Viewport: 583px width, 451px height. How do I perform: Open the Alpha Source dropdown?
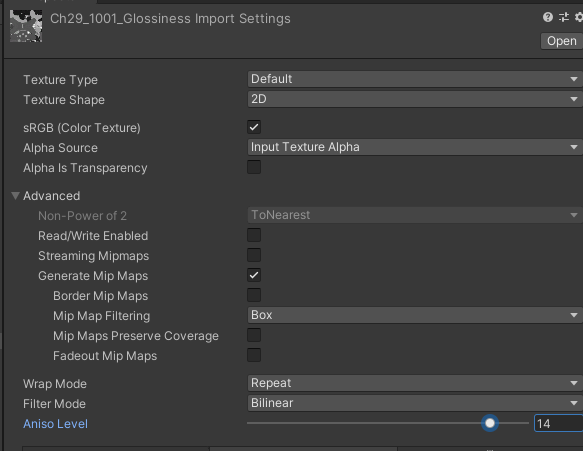pos(415,147)
